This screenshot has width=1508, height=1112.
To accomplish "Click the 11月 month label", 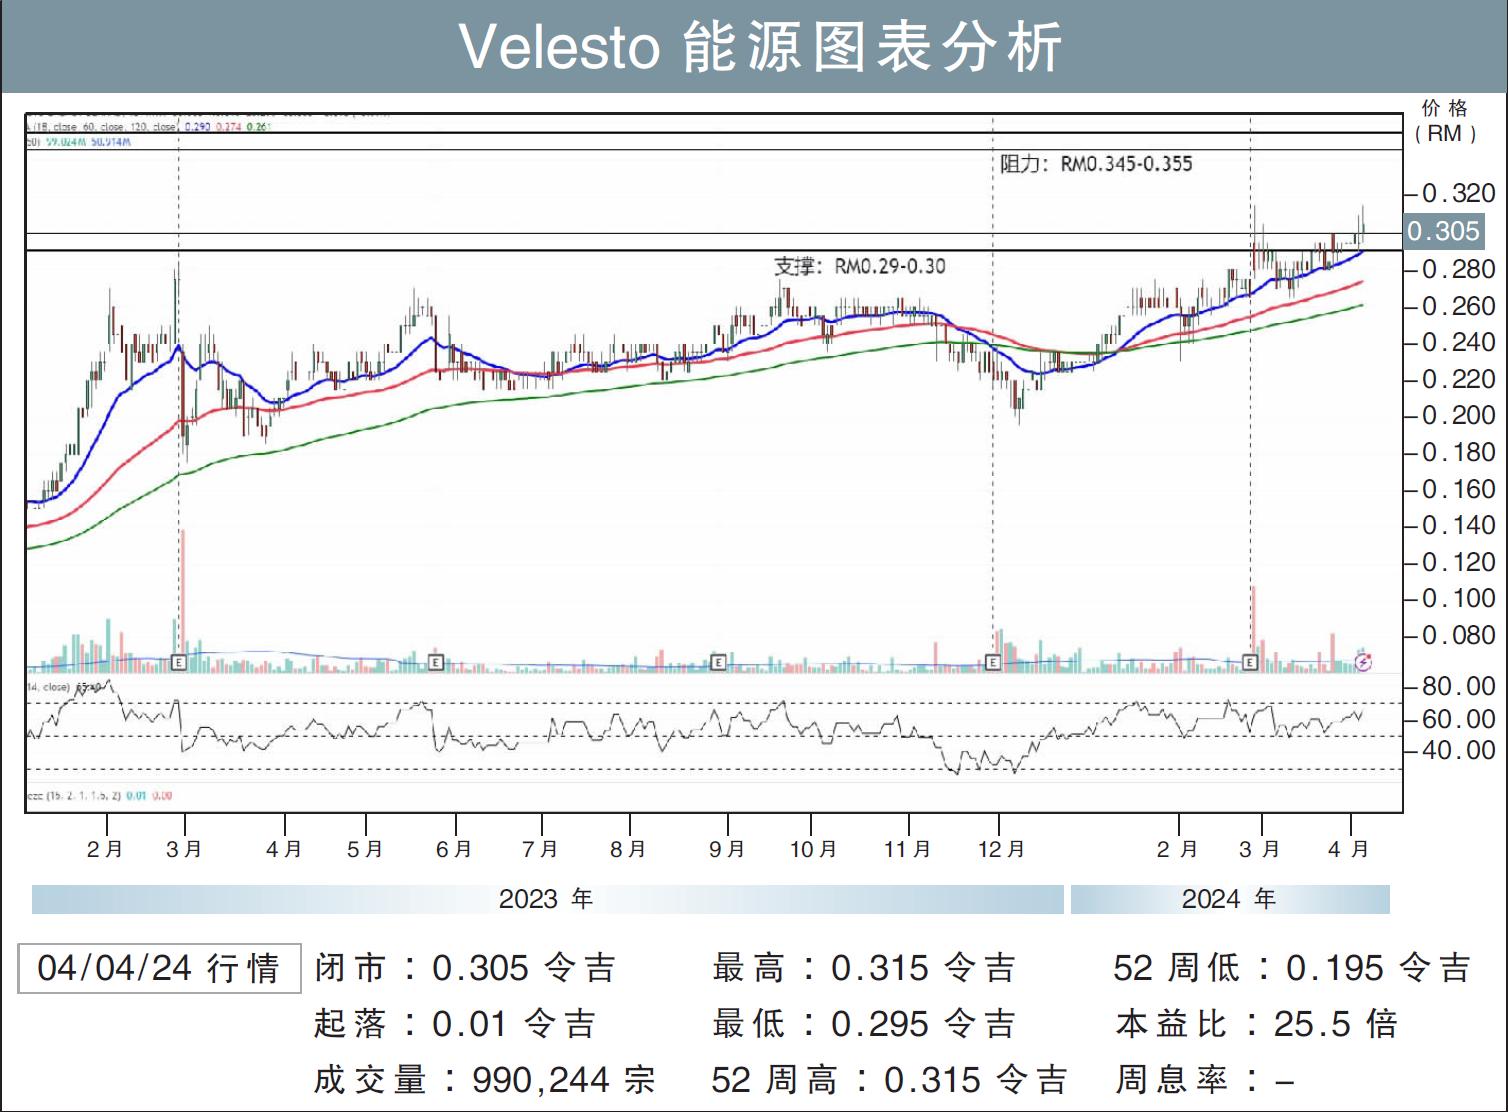I will (x=907, y=849).
